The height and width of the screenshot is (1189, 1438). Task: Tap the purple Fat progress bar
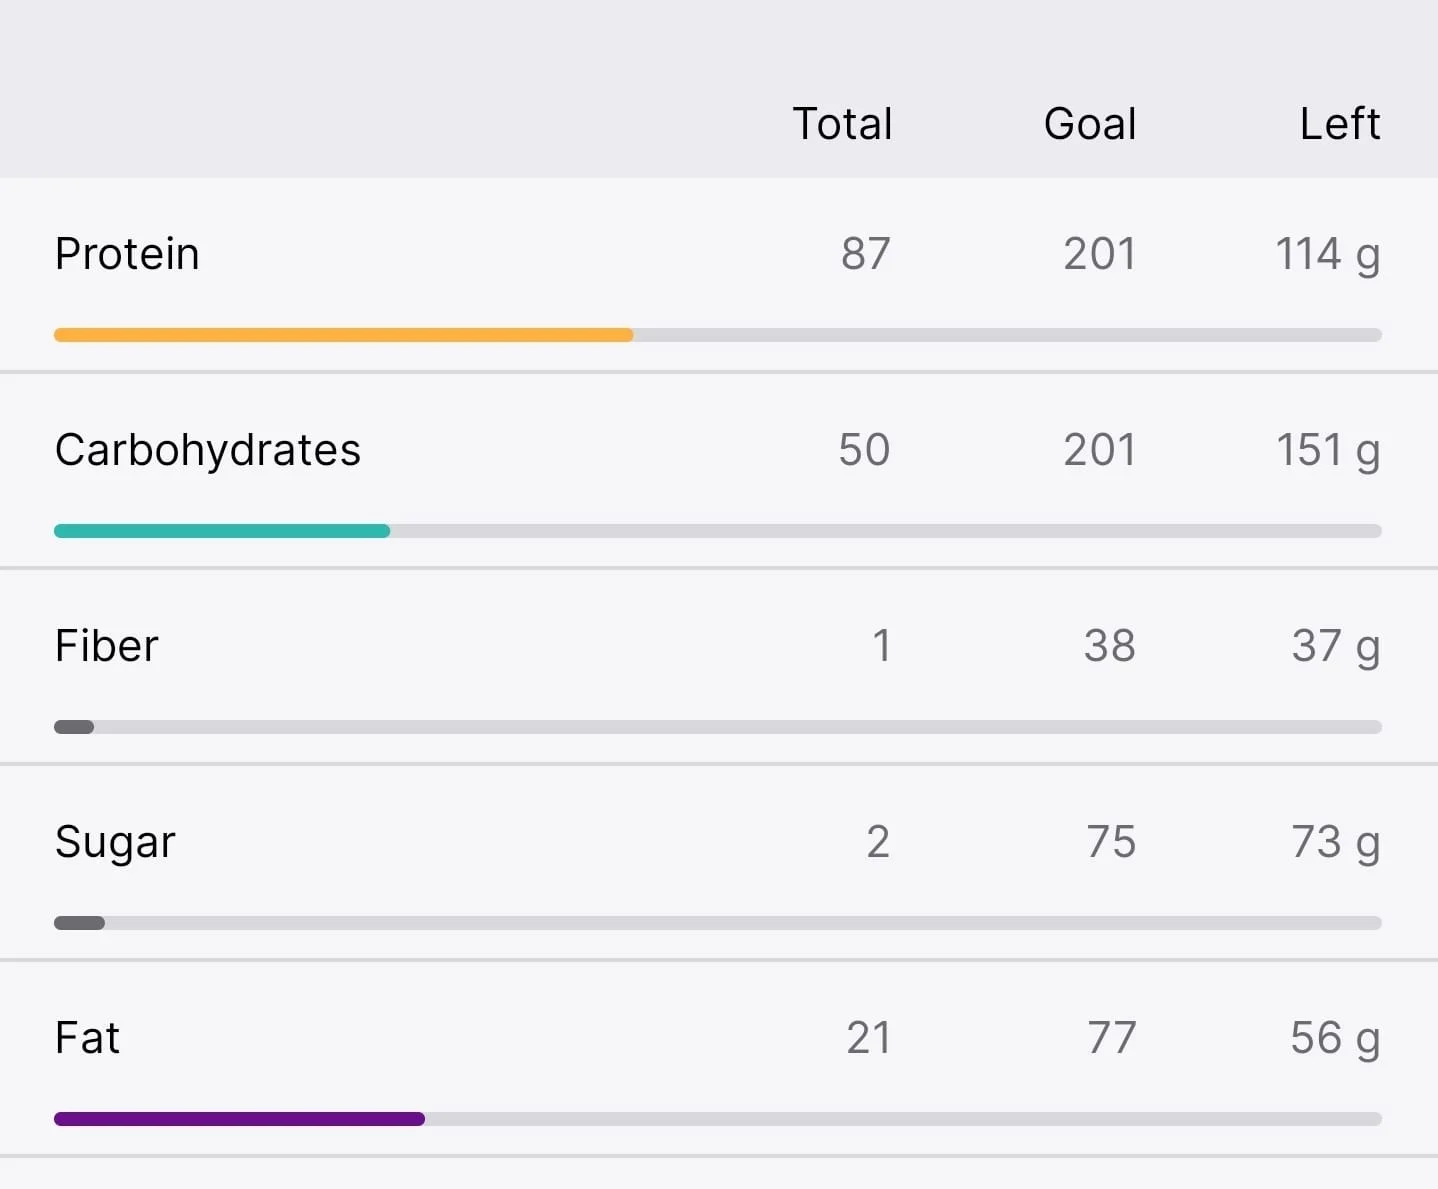click(718, 1119)
